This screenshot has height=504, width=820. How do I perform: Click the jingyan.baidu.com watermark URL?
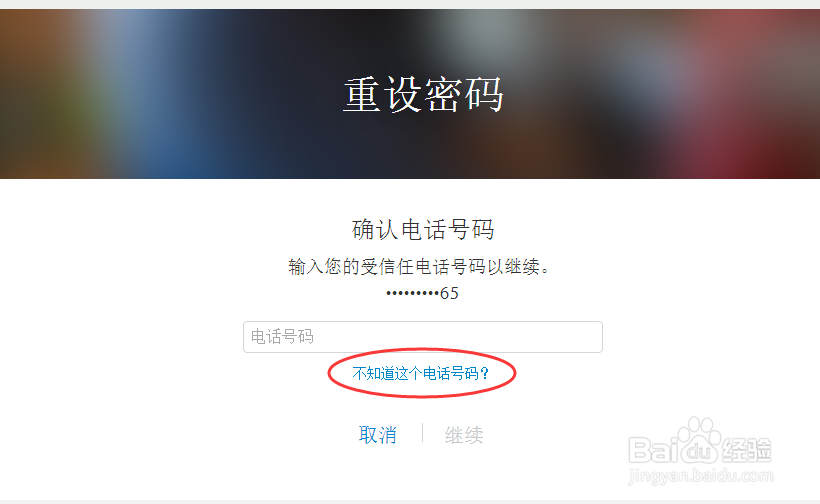click(700, 476)
